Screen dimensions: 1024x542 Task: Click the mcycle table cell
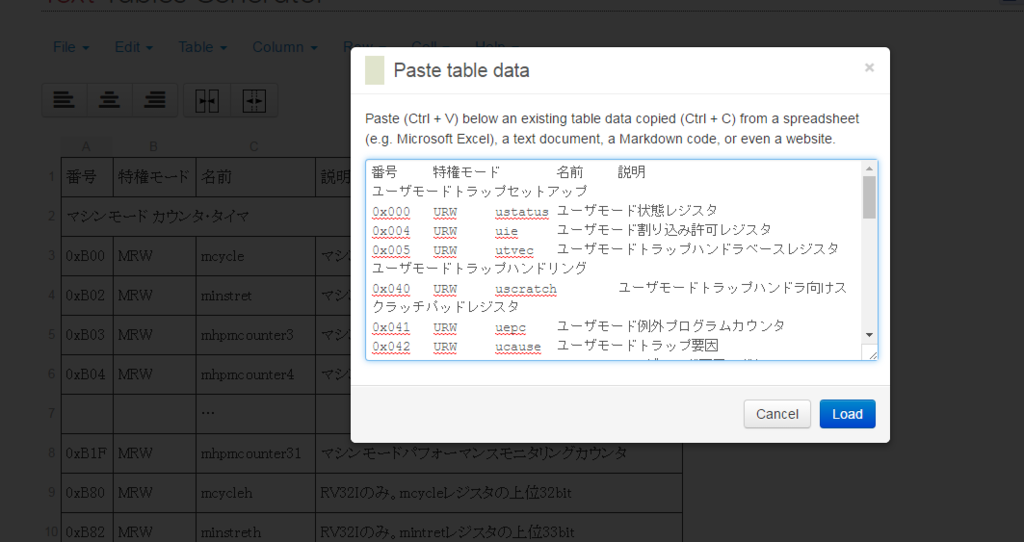[255, 256]
